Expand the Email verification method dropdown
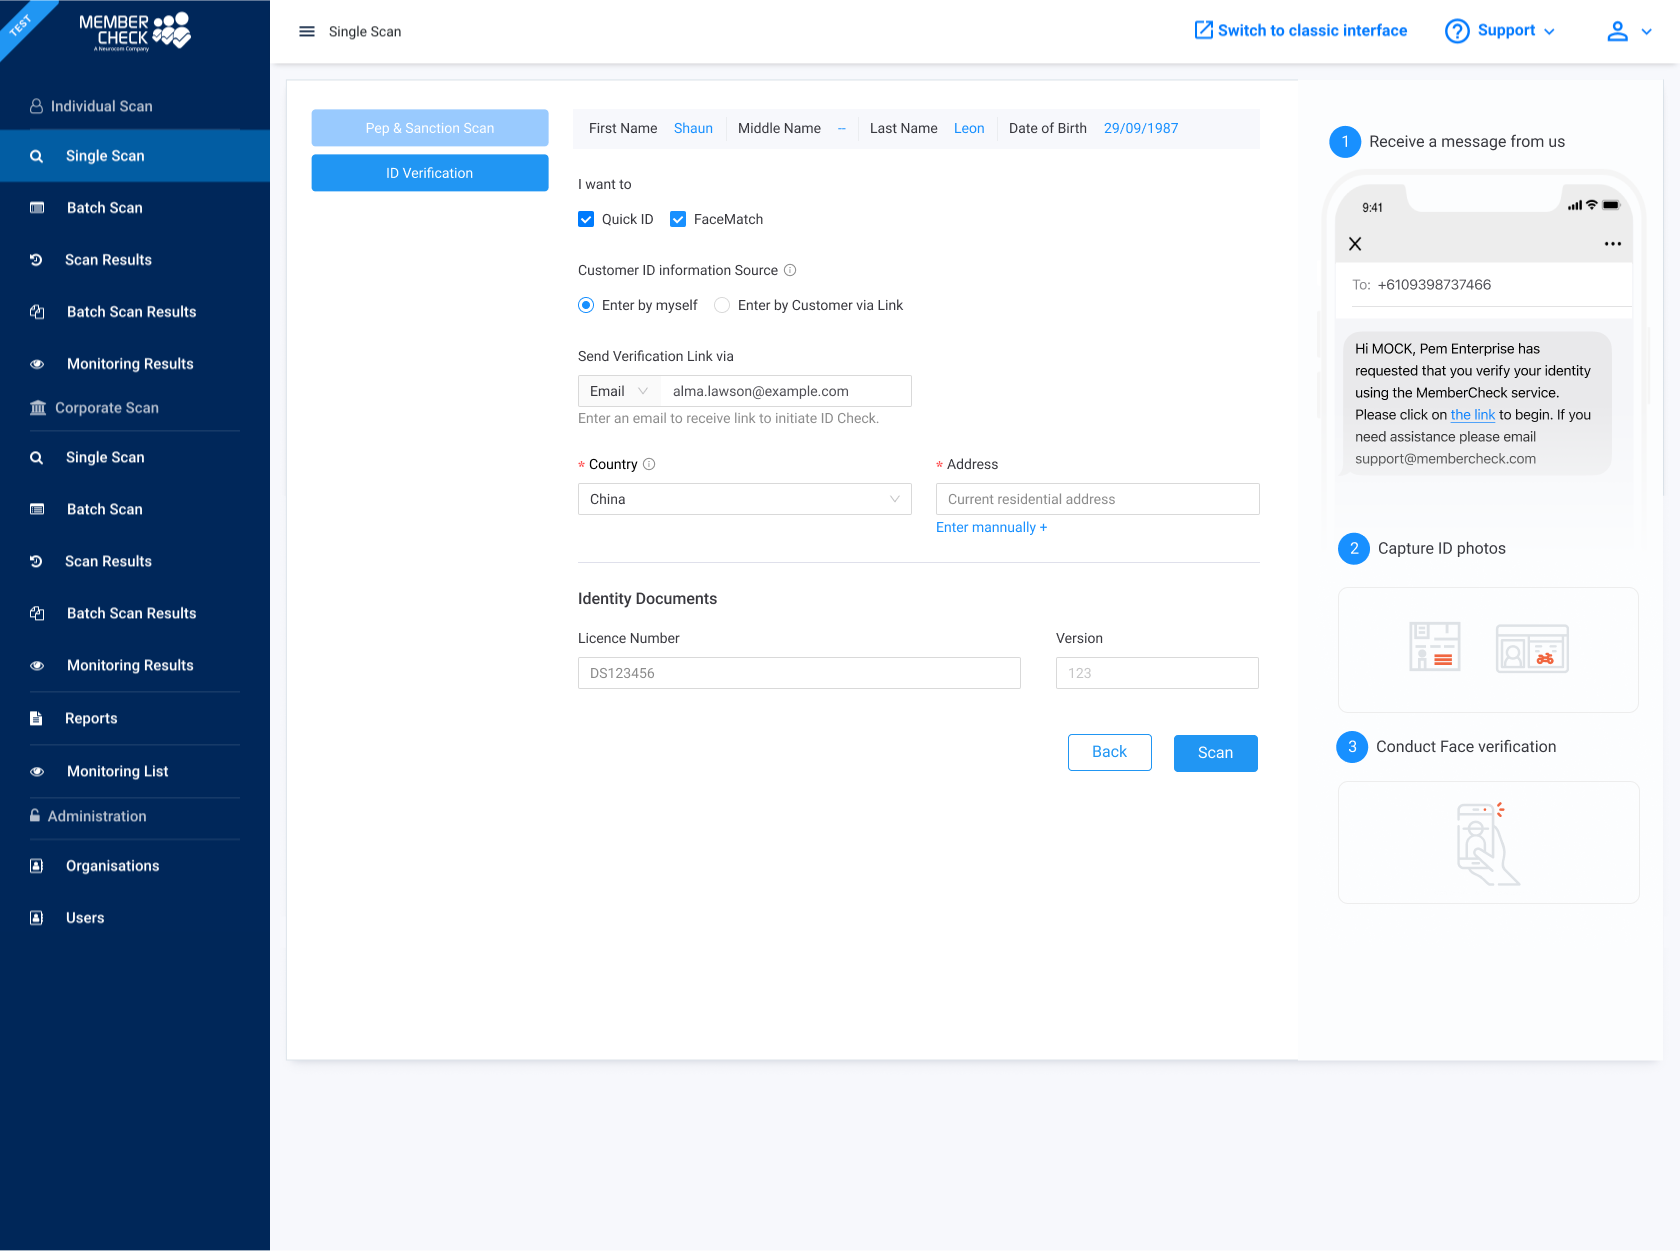The width and height of the screenshot is (1680, 1251). coord(619,391)
